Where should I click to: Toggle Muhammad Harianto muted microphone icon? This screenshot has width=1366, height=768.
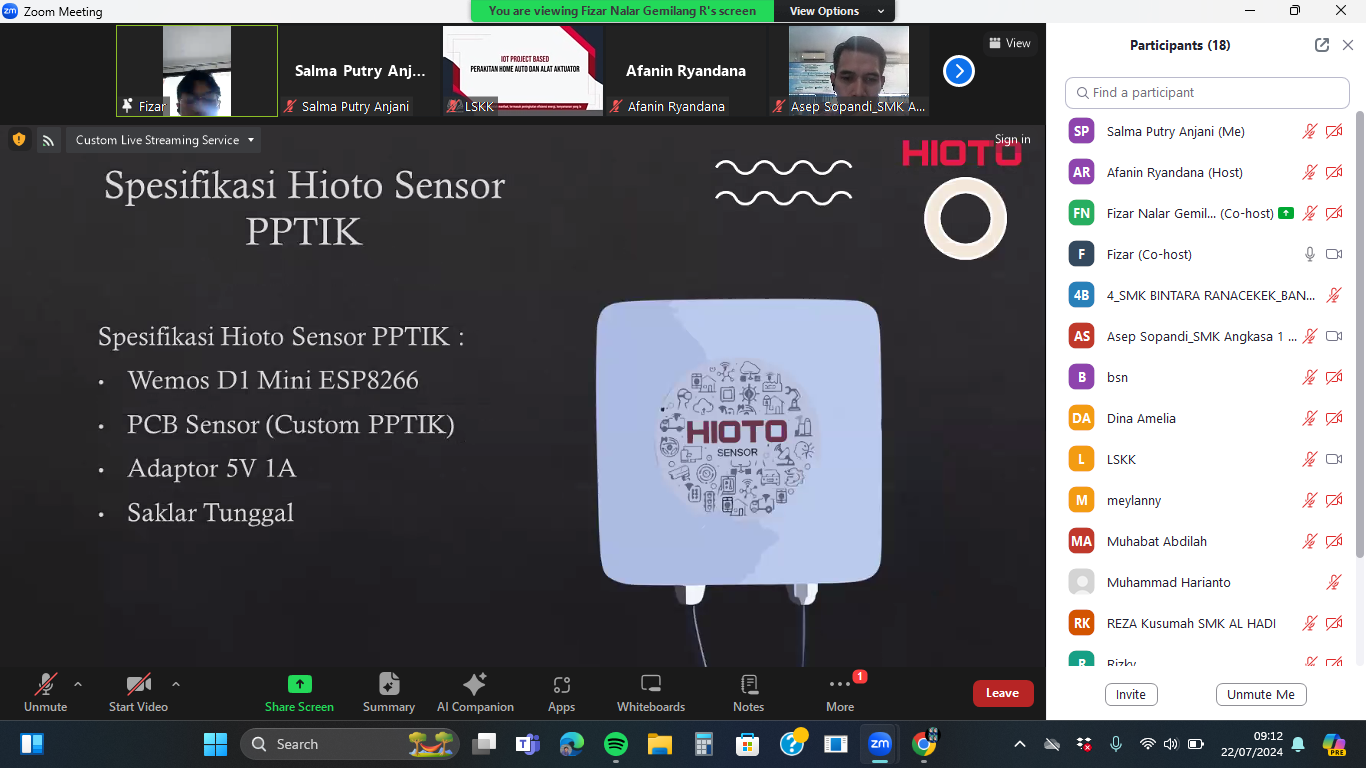[1333, 582]
